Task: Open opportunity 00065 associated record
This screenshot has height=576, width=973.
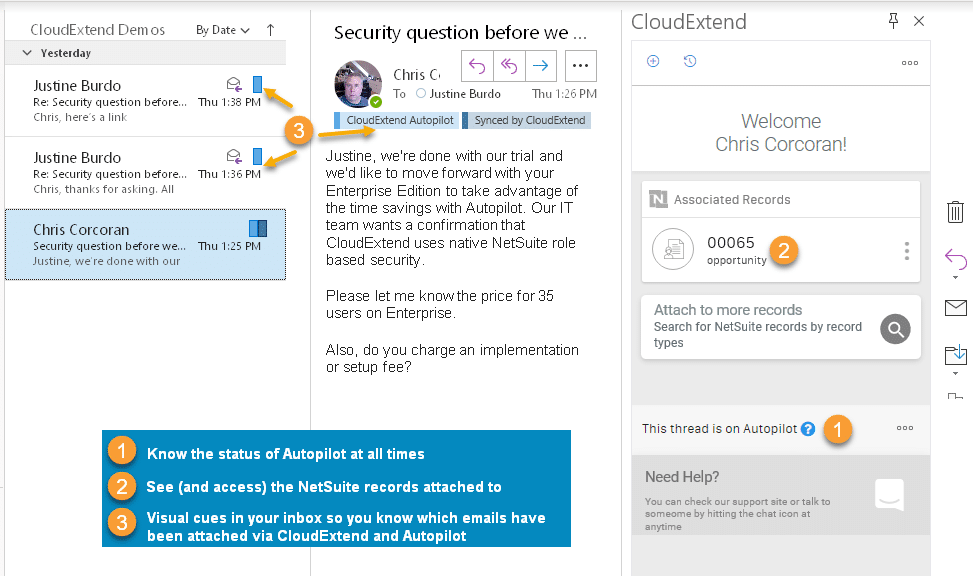Action: [x=731, y=249]
